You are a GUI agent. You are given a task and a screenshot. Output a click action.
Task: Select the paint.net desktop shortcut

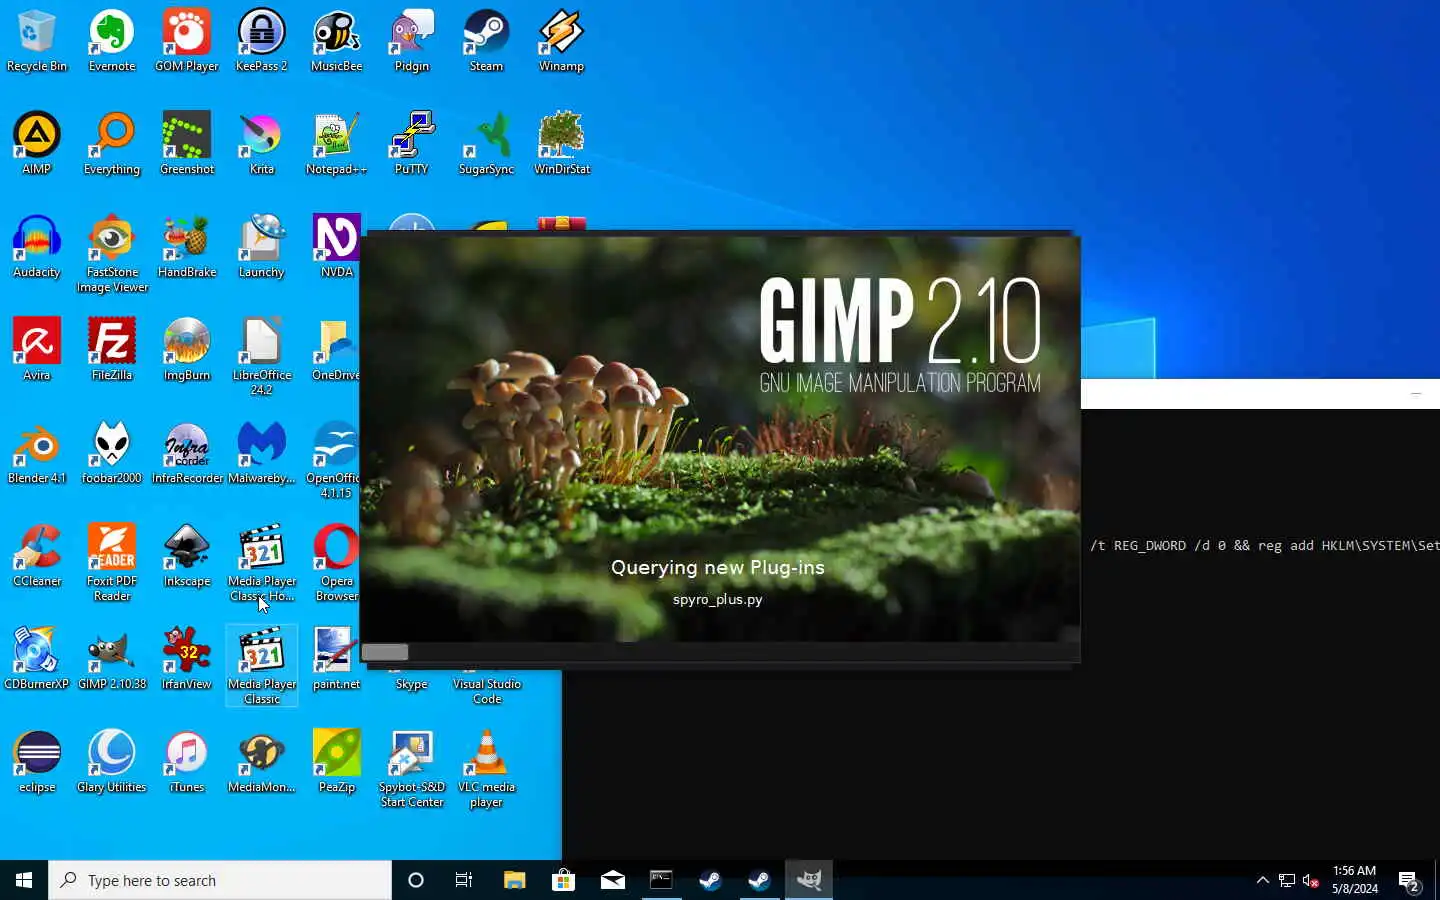click(x=337, y=659)
